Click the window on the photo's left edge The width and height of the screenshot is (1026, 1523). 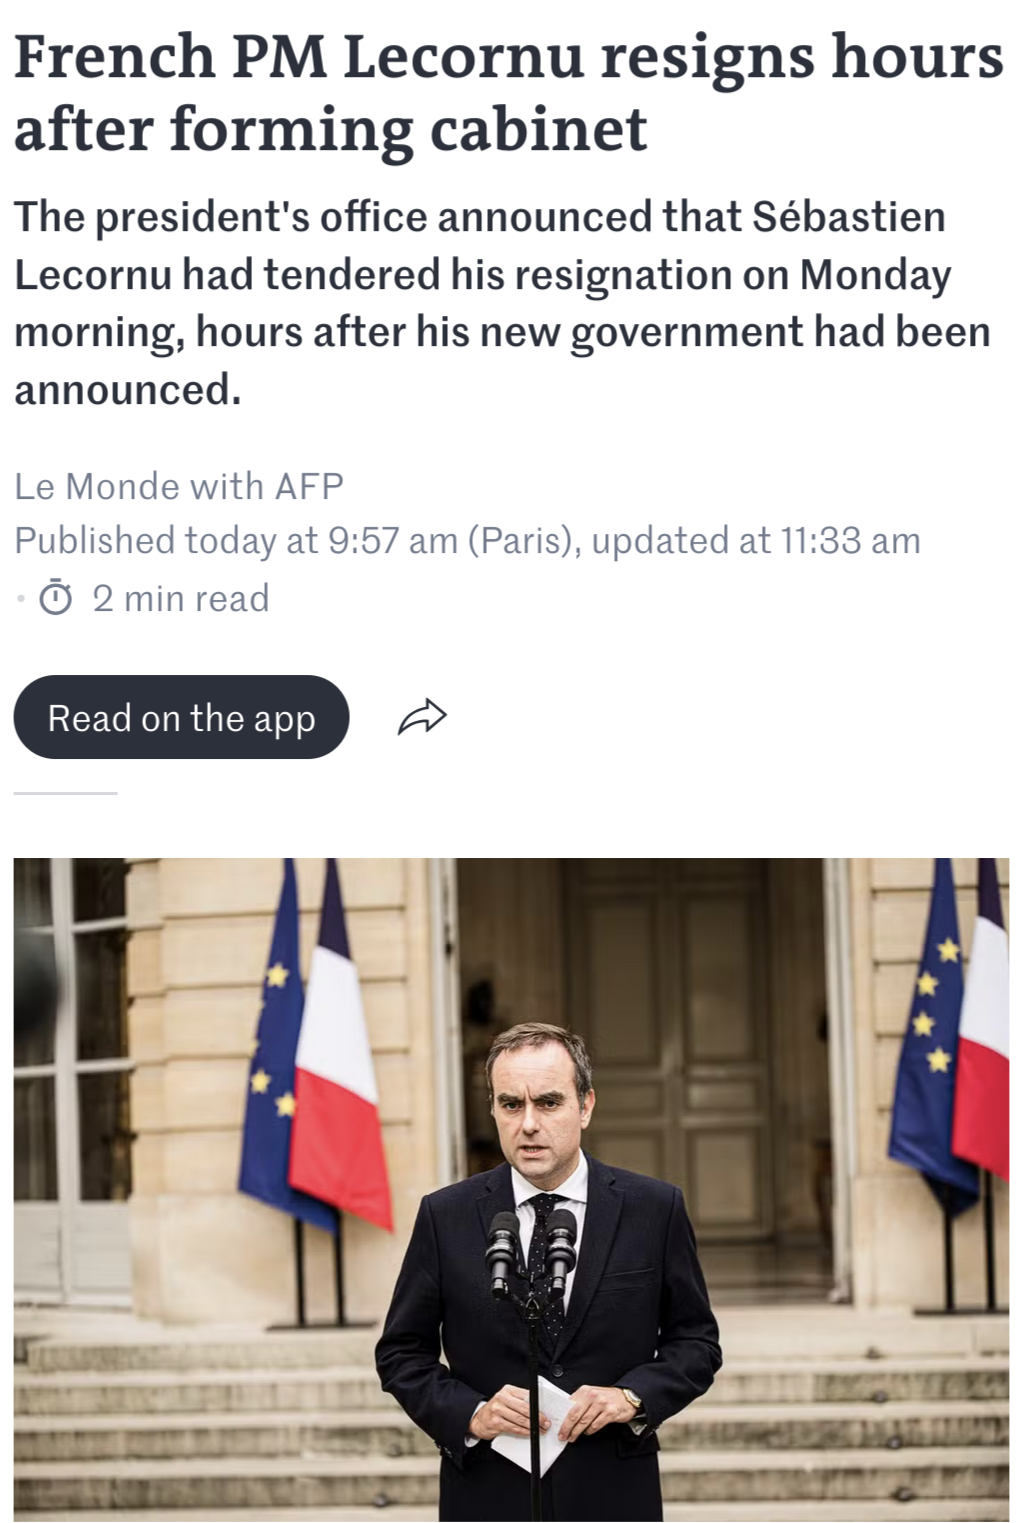click(70, 1050)
